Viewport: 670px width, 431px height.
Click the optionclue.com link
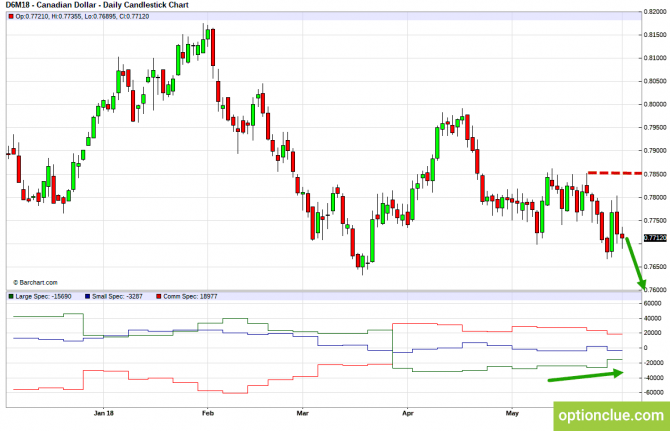(611, 415)
